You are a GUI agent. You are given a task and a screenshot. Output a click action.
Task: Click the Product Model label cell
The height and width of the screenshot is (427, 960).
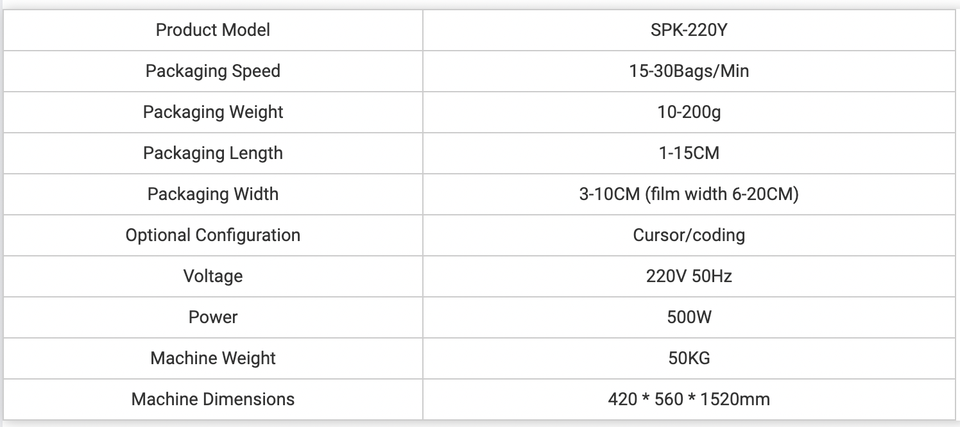pyautogui.click(x=213, y=30)
